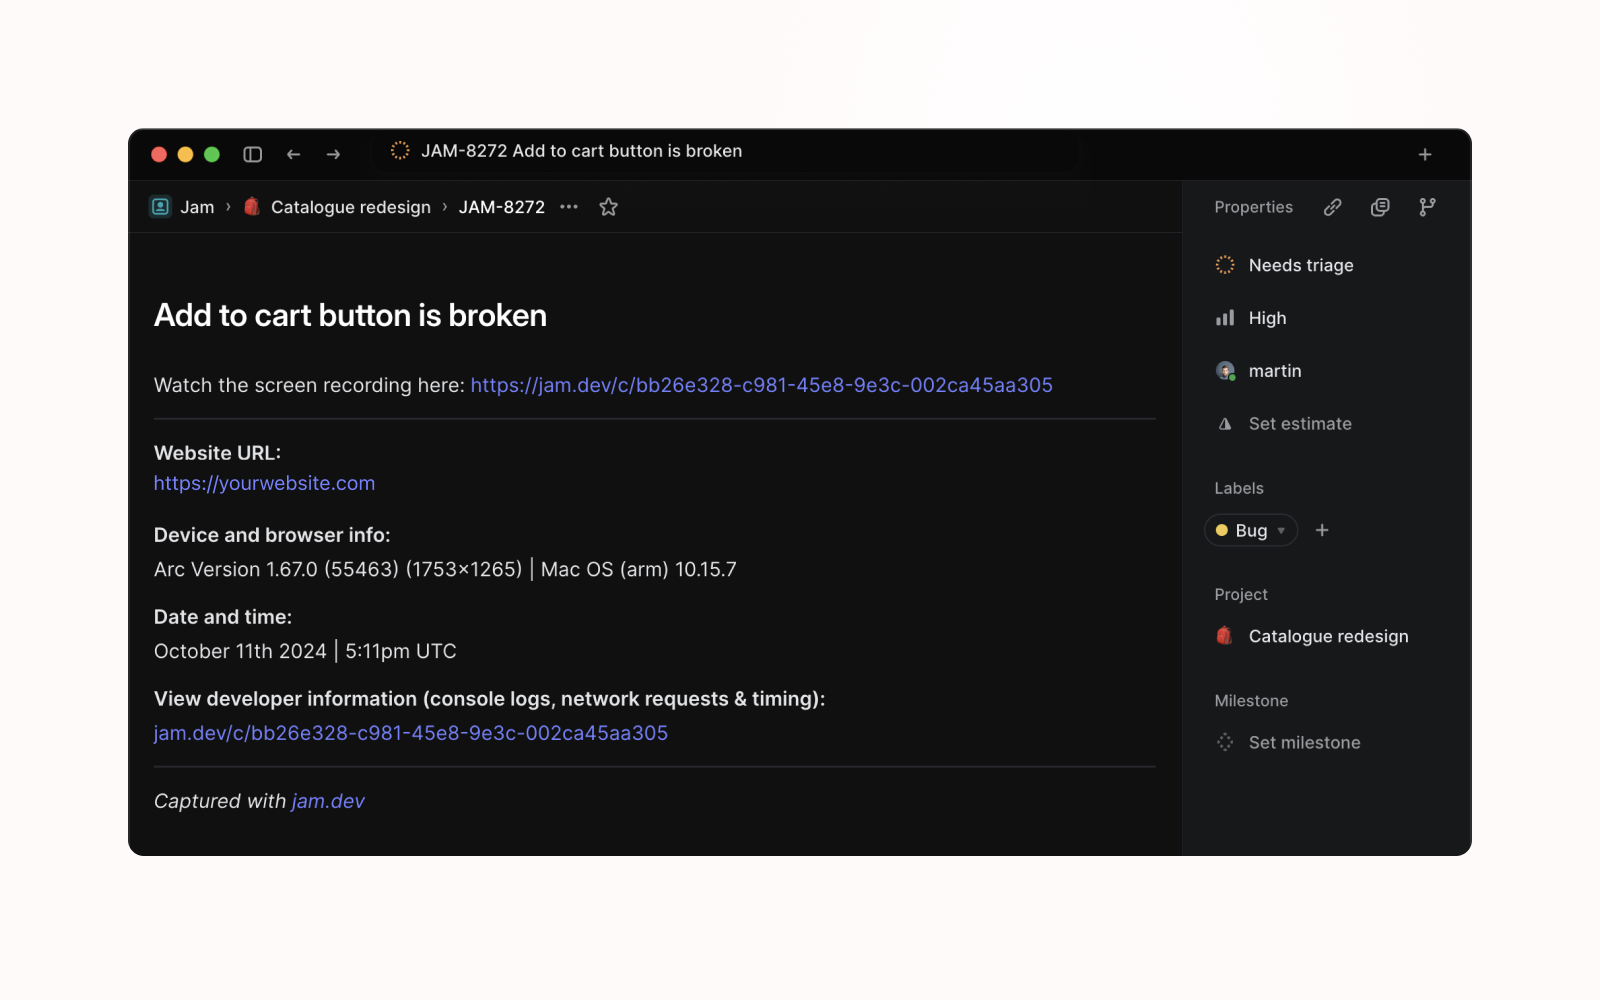The width and height of the screenshot is (1600, 1000).
Task: Click the milestone dotted diamond icon
Action: pyautogui.click(x=1225, y=742)
